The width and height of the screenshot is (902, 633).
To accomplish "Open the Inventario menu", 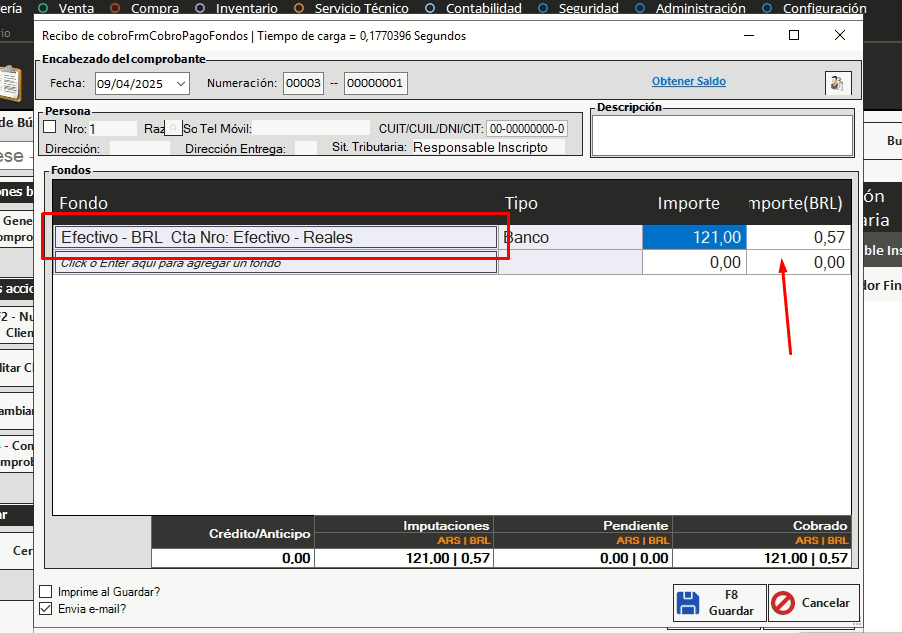I will pyautogui.click(x=238, y=8).
